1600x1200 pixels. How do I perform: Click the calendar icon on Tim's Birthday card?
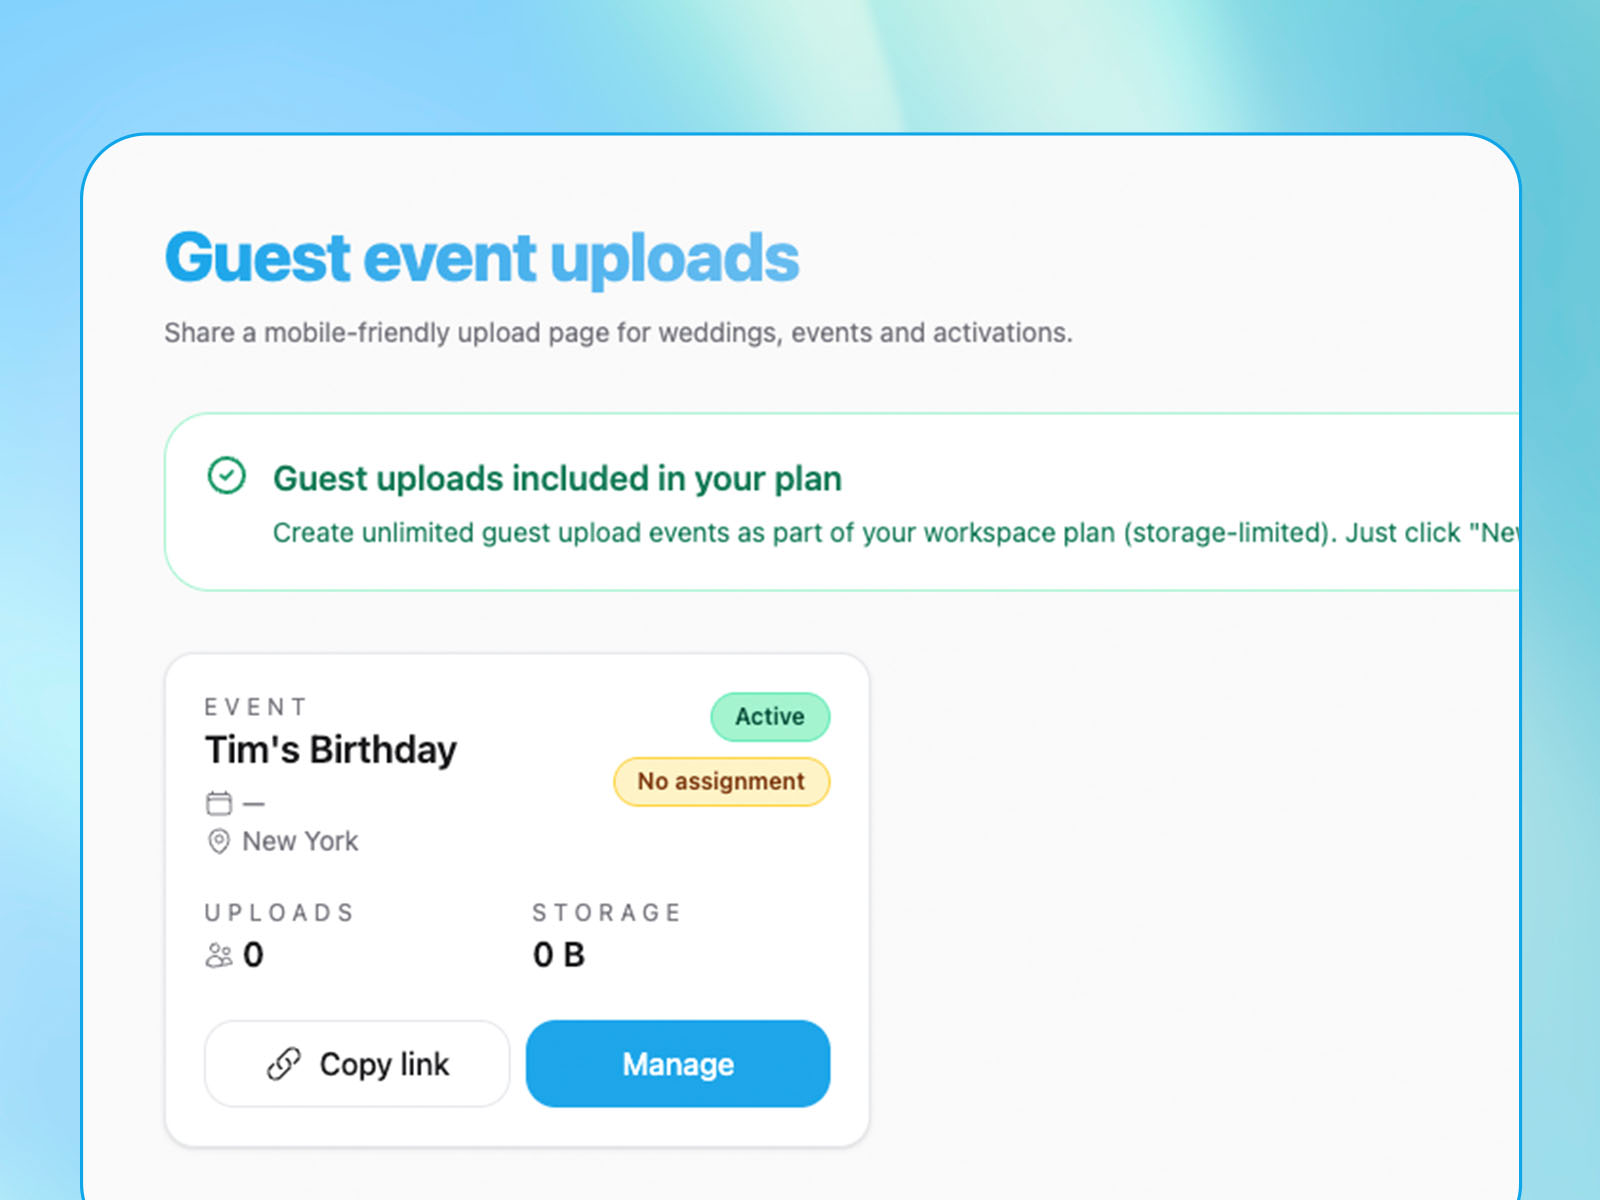pos(219,802)
